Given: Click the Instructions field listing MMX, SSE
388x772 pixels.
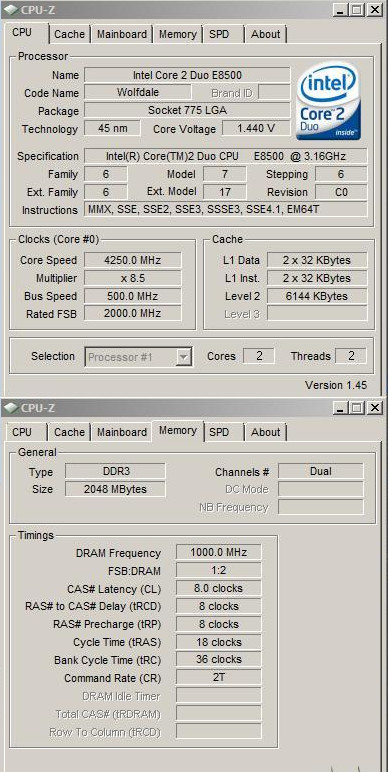Looking at the screenshot, I should pos(226,209).
